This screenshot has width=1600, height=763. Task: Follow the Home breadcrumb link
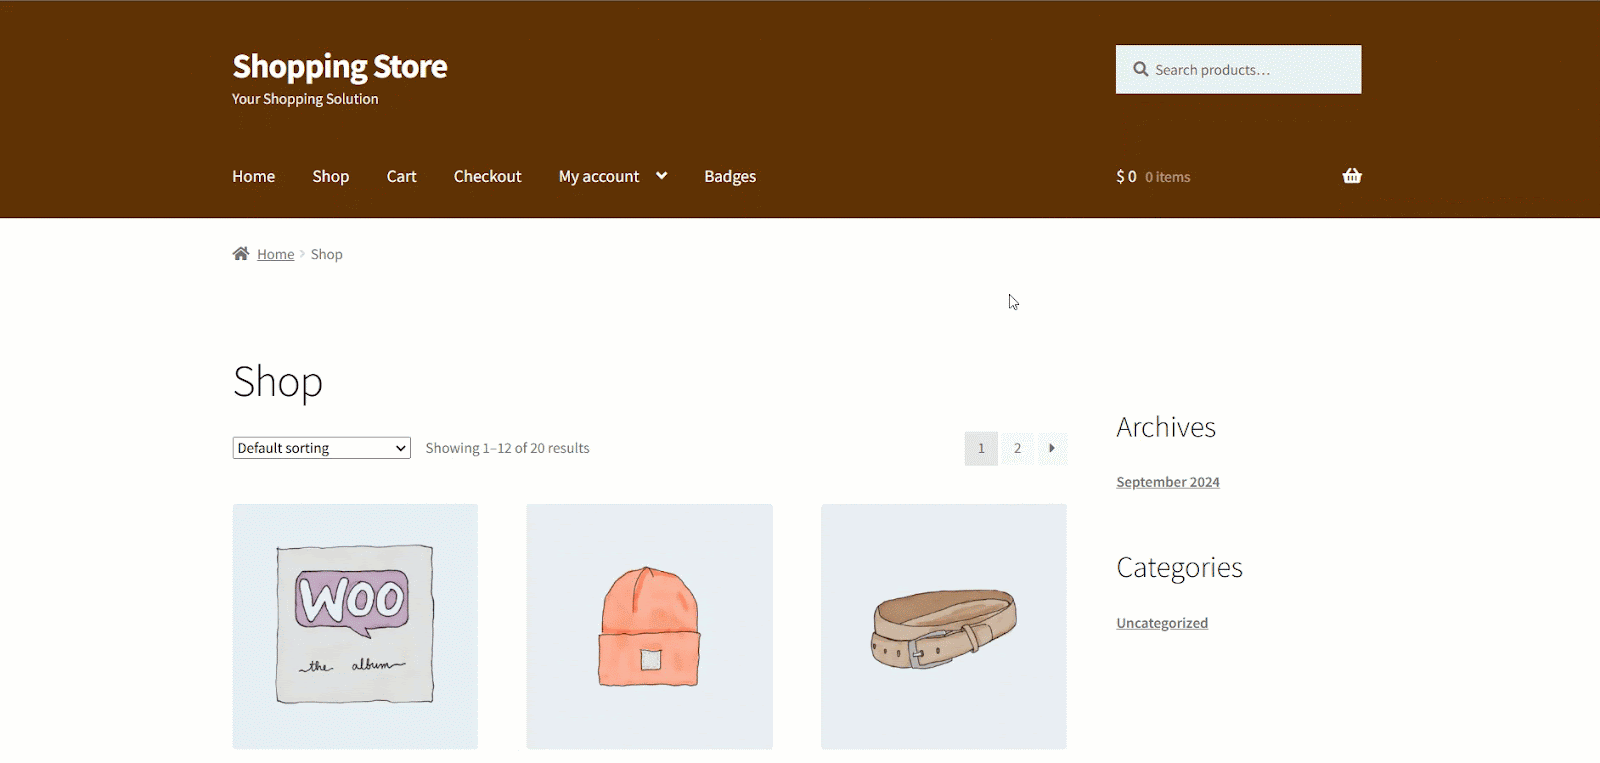(x=275, y=255)
